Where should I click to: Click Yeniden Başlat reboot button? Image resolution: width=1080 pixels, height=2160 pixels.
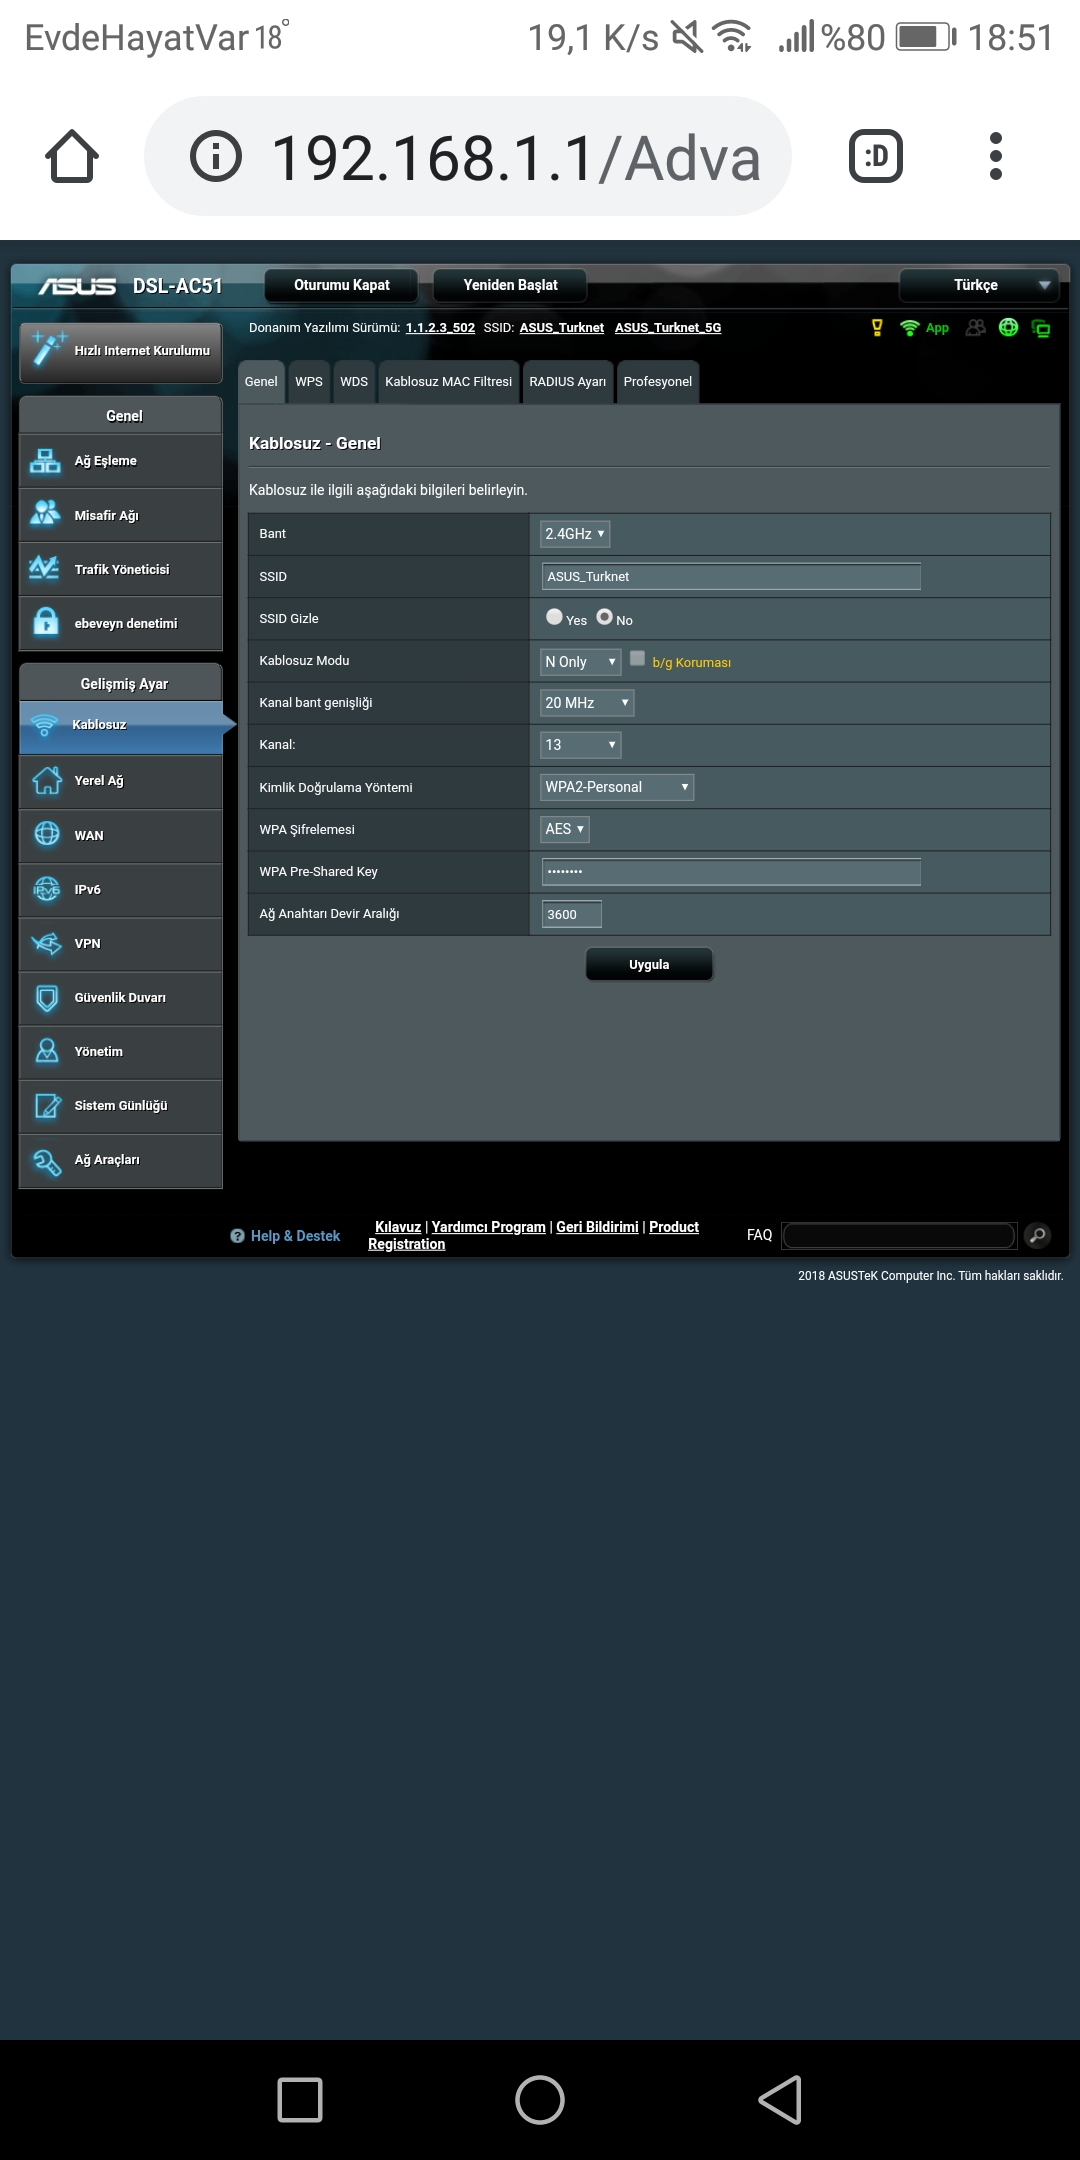[511, 285]
